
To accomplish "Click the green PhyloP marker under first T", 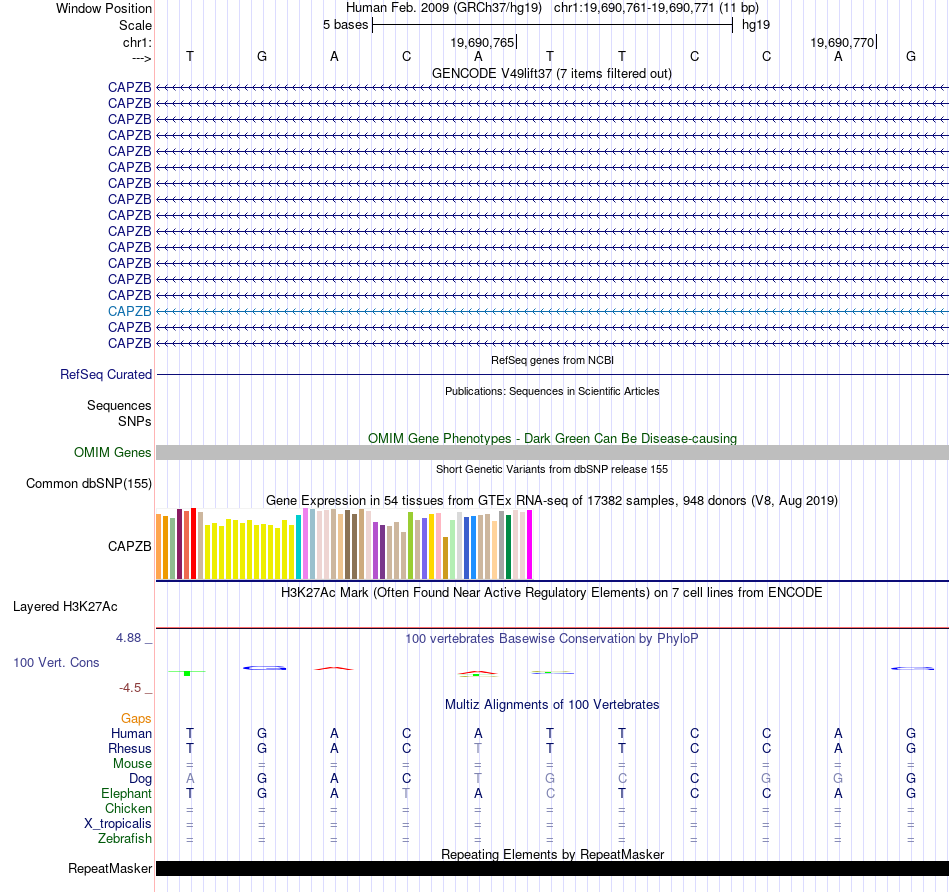I will coord(187,673).
